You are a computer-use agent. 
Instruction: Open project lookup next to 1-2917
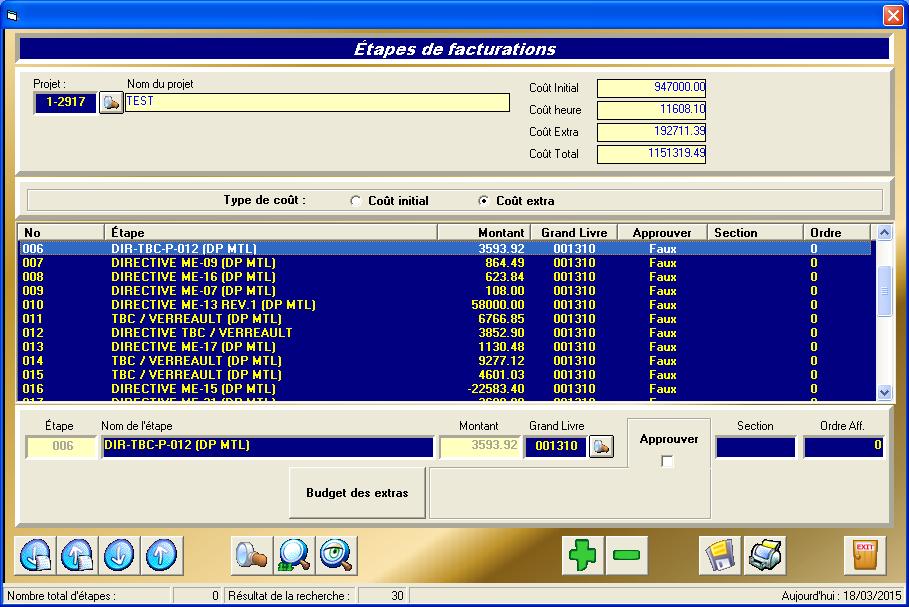pos(110,102)
